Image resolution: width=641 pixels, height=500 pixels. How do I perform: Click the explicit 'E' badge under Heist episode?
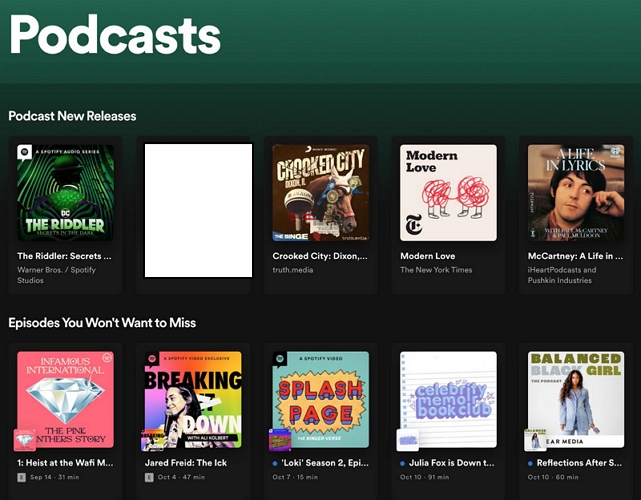22,478
